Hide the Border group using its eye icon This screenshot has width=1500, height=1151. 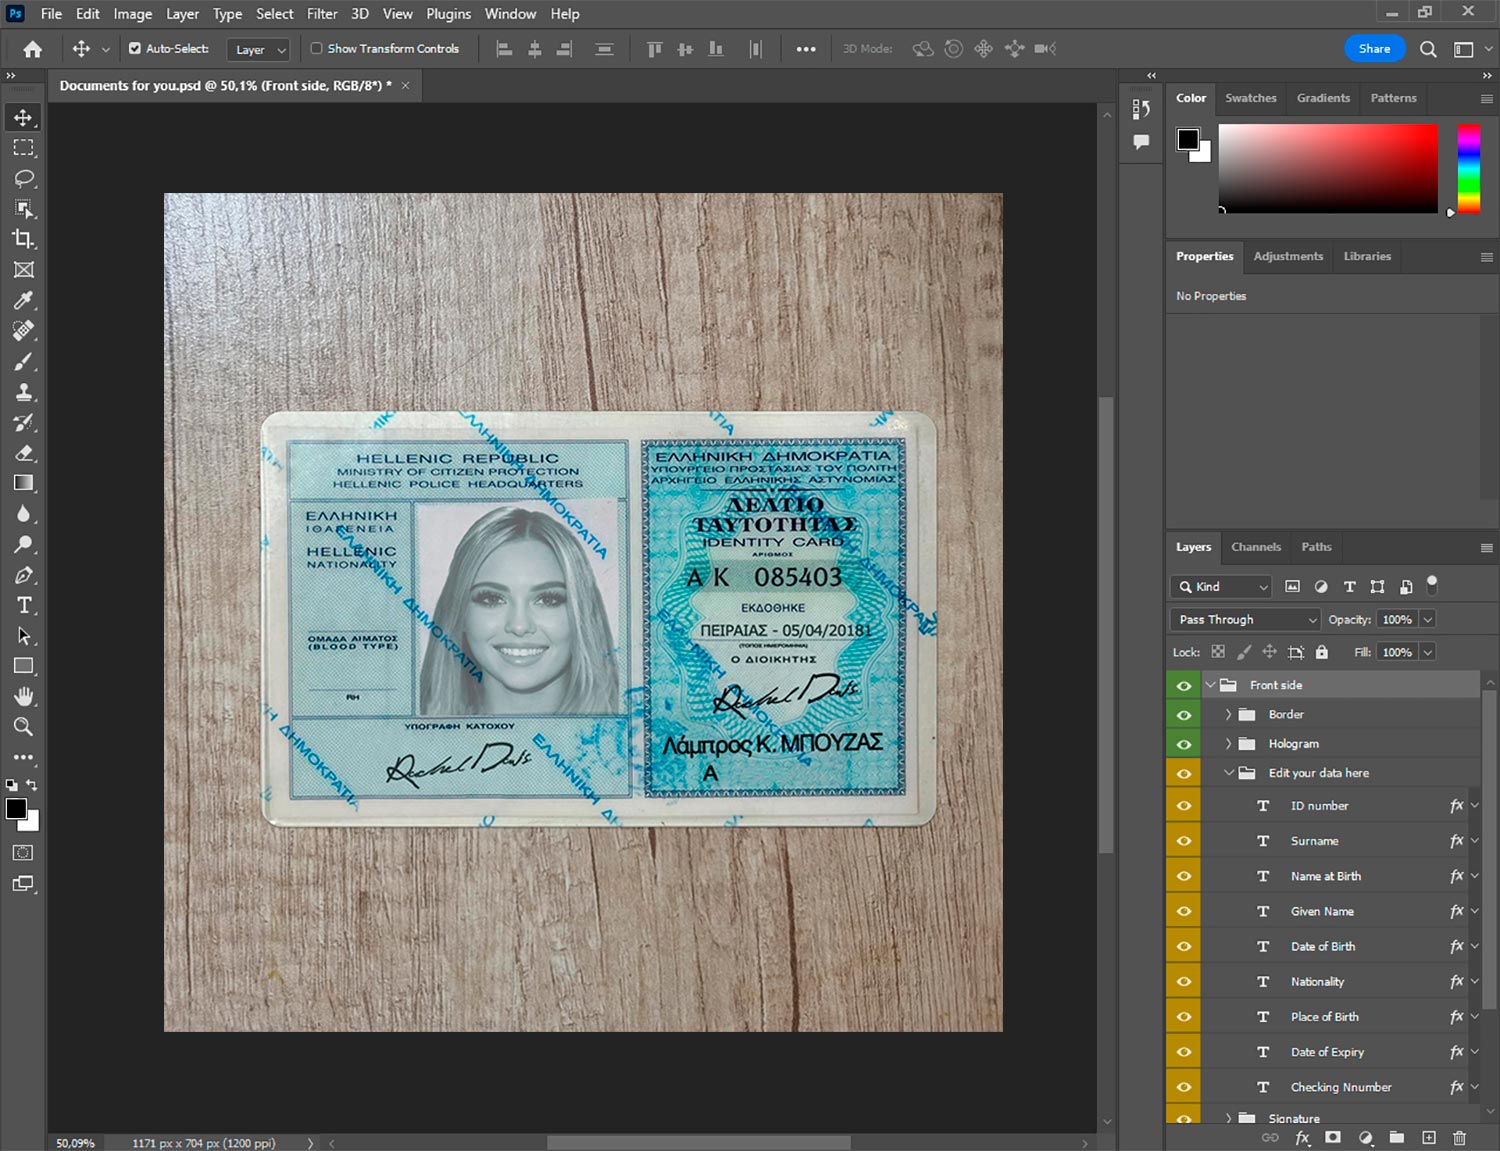pyautogui.click(x=1184, y=715)
